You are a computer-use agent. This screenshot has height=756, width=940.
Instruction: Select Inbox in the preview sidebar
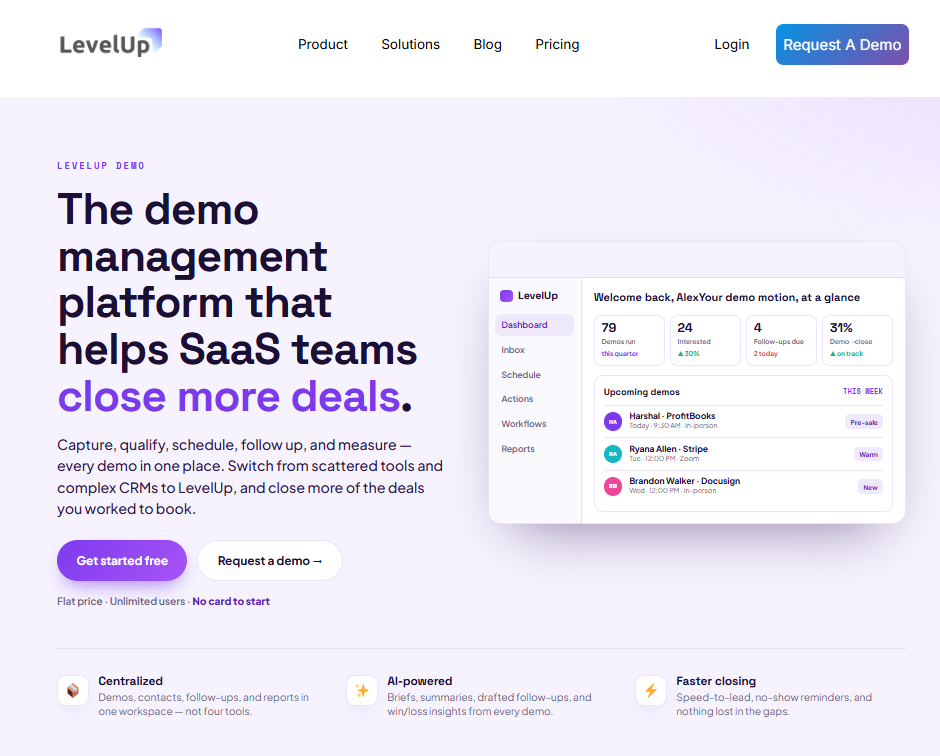click(513, 350)
